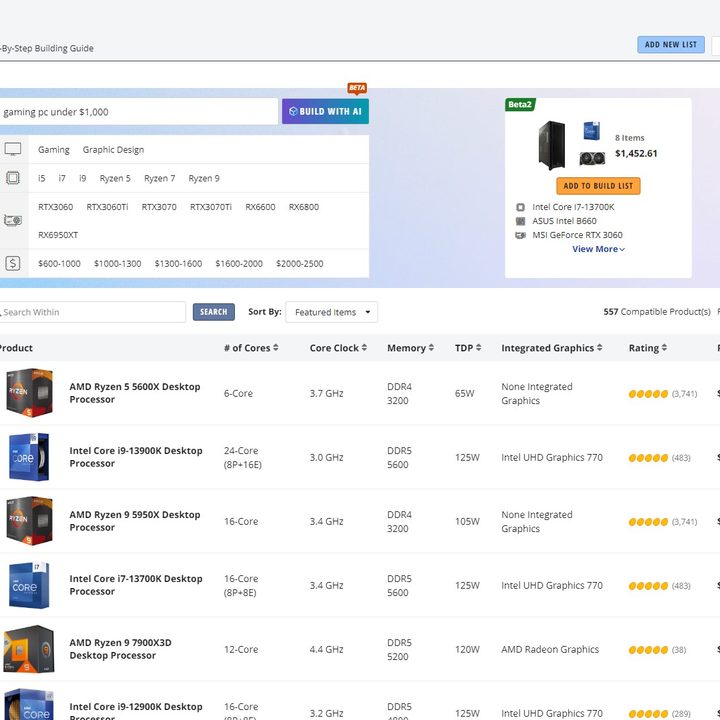Open the AMD Ryzen 9 5950X product image

(x=29, y=521)
